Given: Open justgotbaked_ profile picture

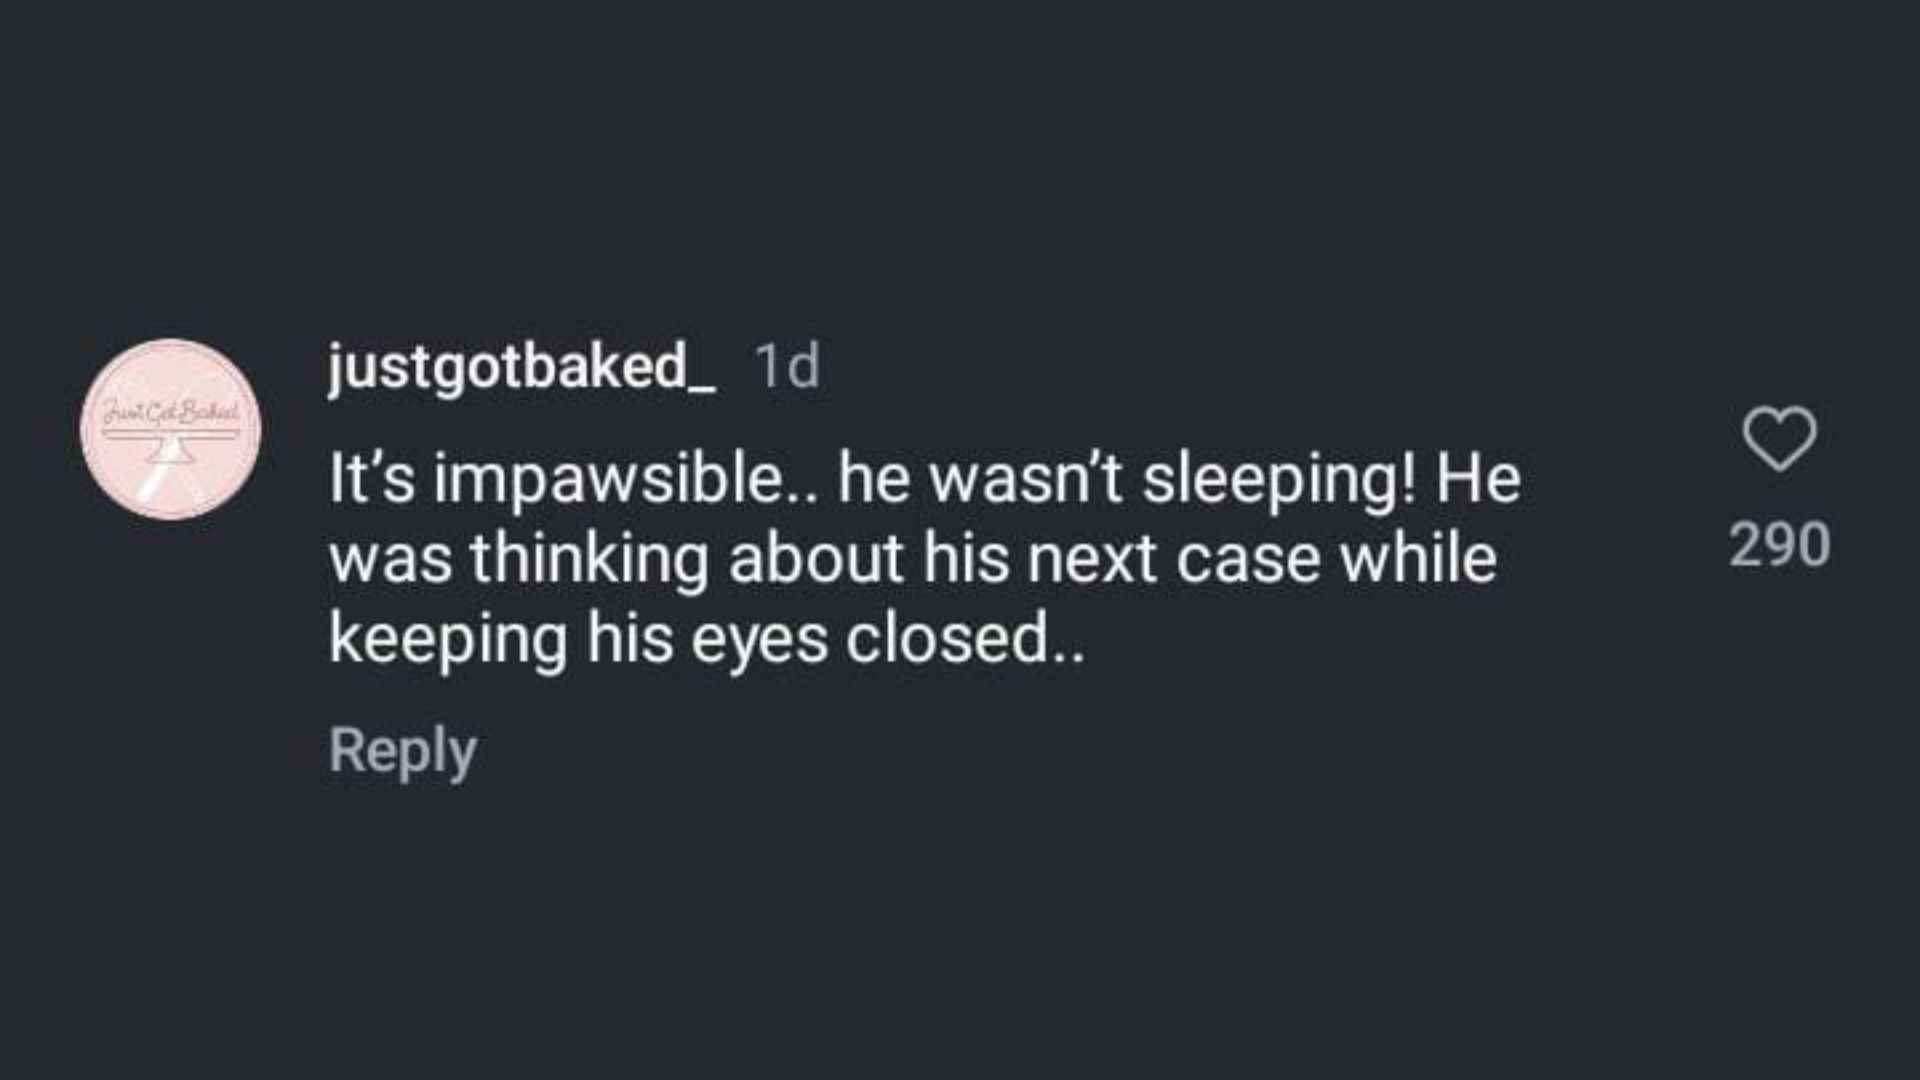Looking at the screenshot, I should click(x=170, y=430).
